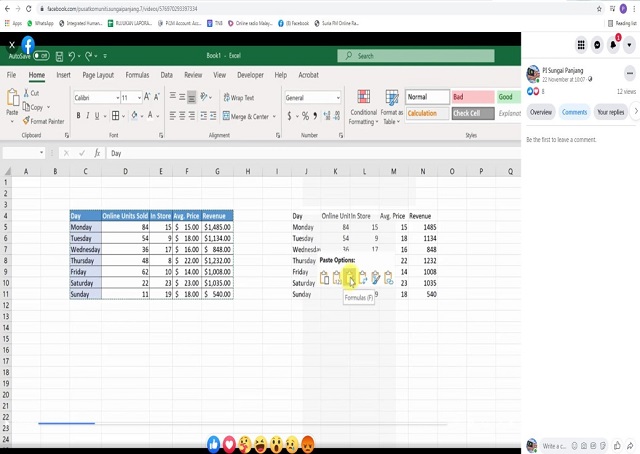
Task: Click the Orientation text-angle icon
Action: click(204, 97)
